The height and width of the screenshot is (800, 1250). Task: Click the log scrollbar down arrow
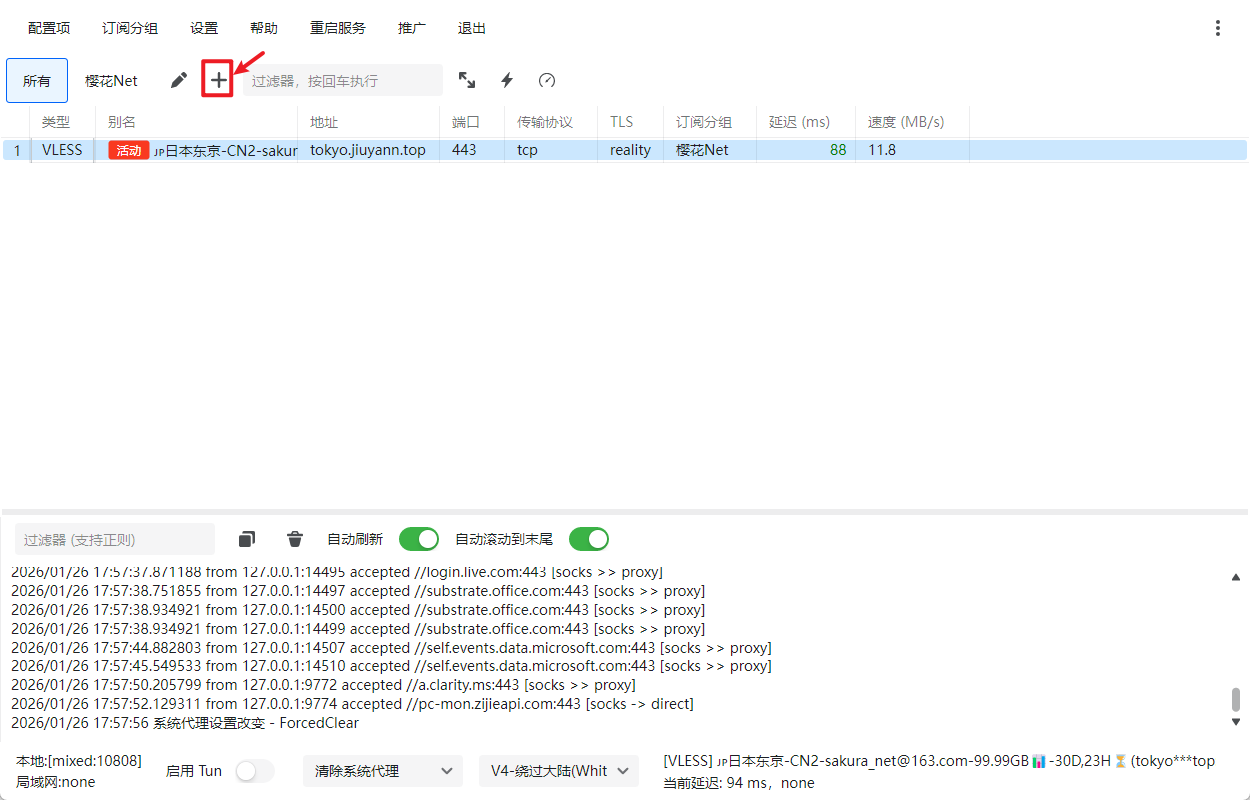tap(1236, 721)
